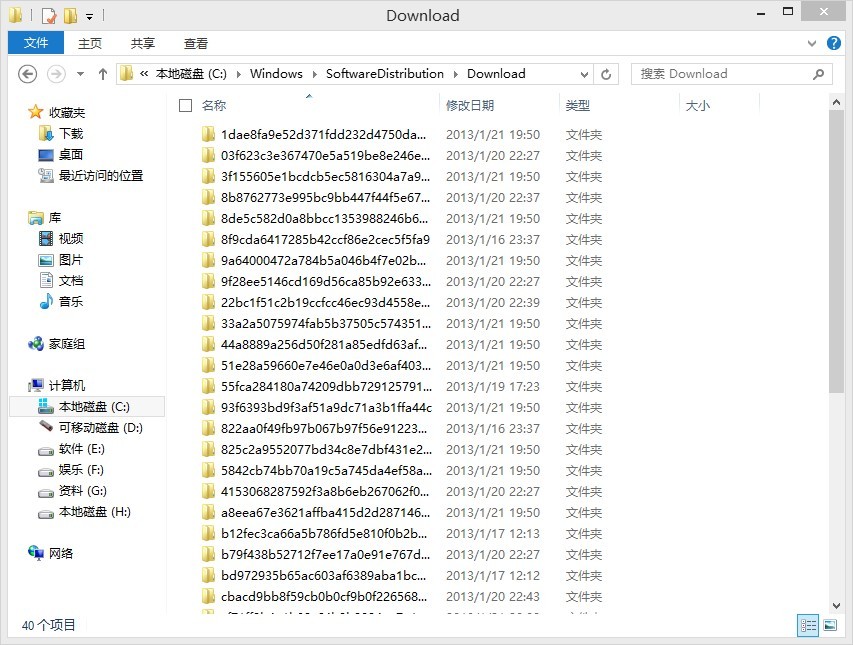This screenshot has width=853, height=645.
Task: Open 最近访问的位置 in favorites
Action: (101, 176)
